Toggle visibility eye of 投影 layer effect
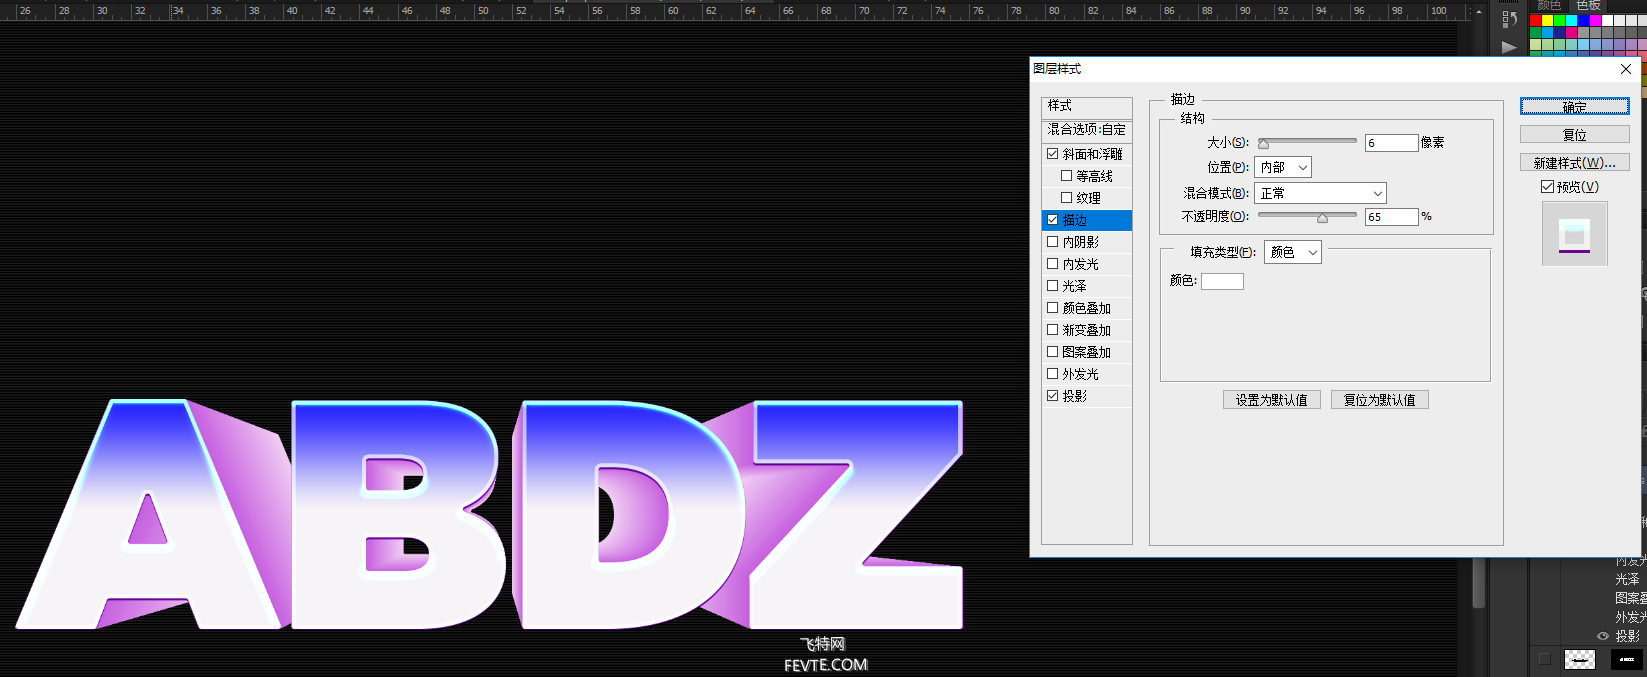Image resolution: width=1647 pixels, height=677 pixels. click(x=1603, y=636)
